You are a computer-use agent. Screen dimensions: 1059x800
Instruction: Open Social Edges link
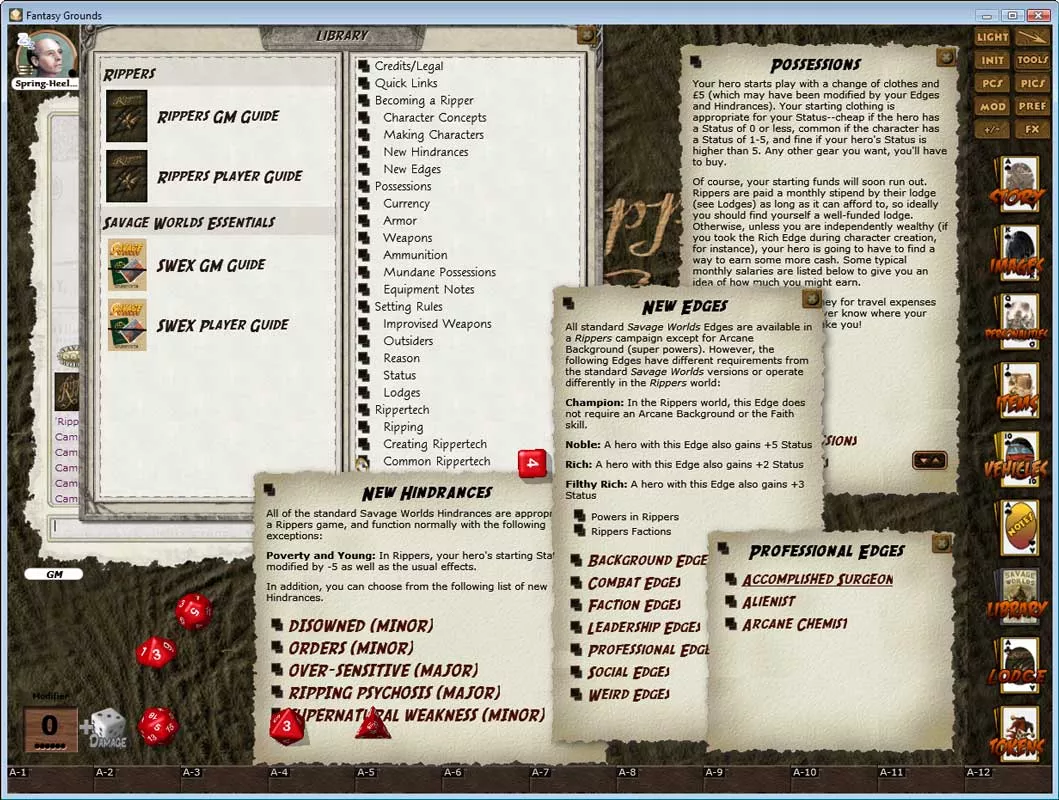click(628, 672)
